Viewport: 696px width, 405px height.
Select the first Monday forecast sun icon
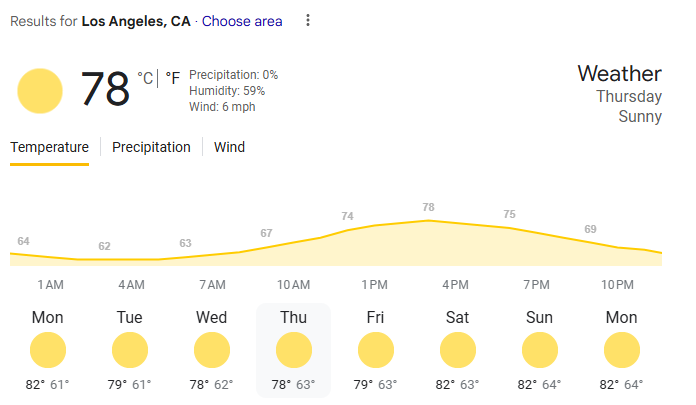click(x=48, y=351)
